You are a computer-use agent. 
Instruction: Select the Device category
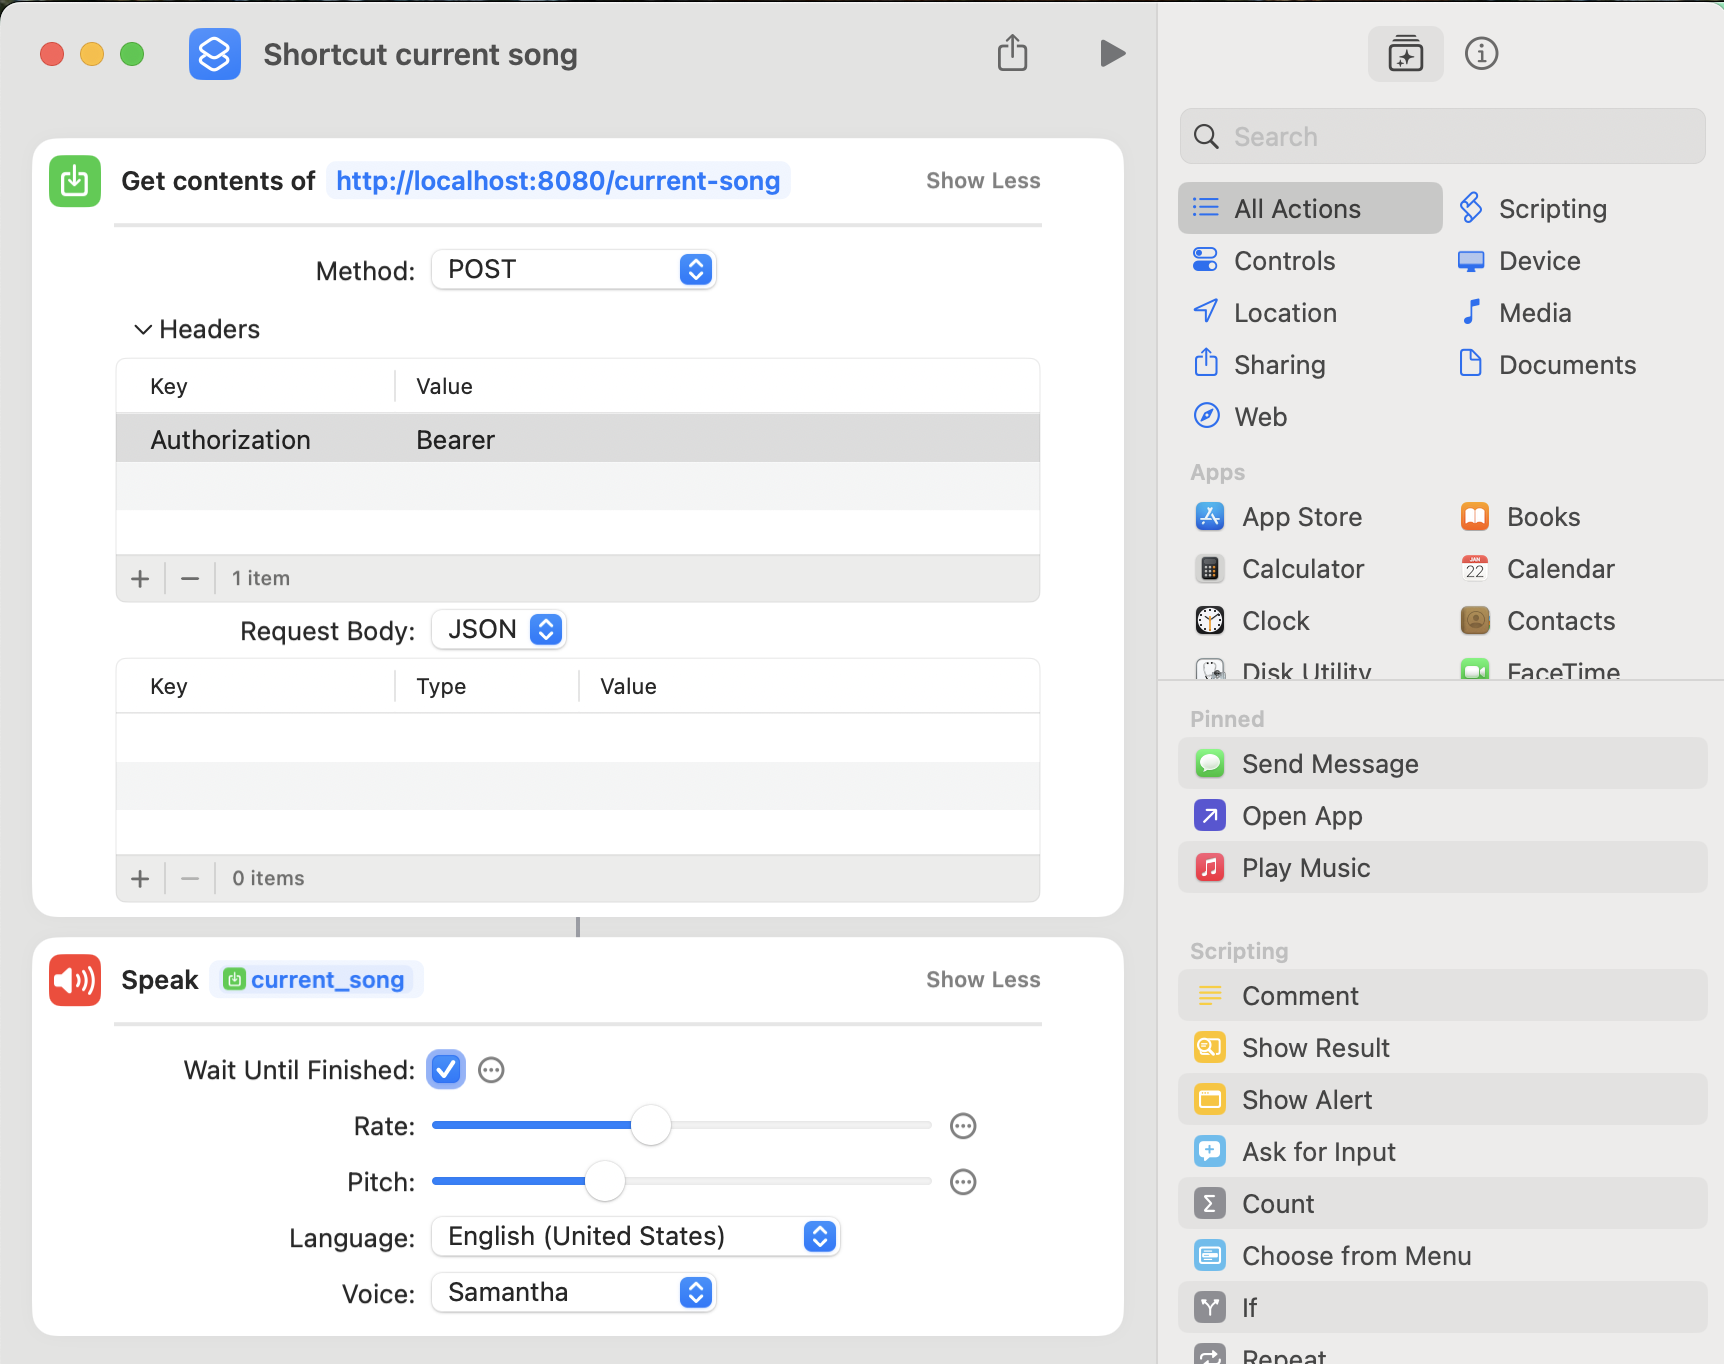pos(1520,260)
